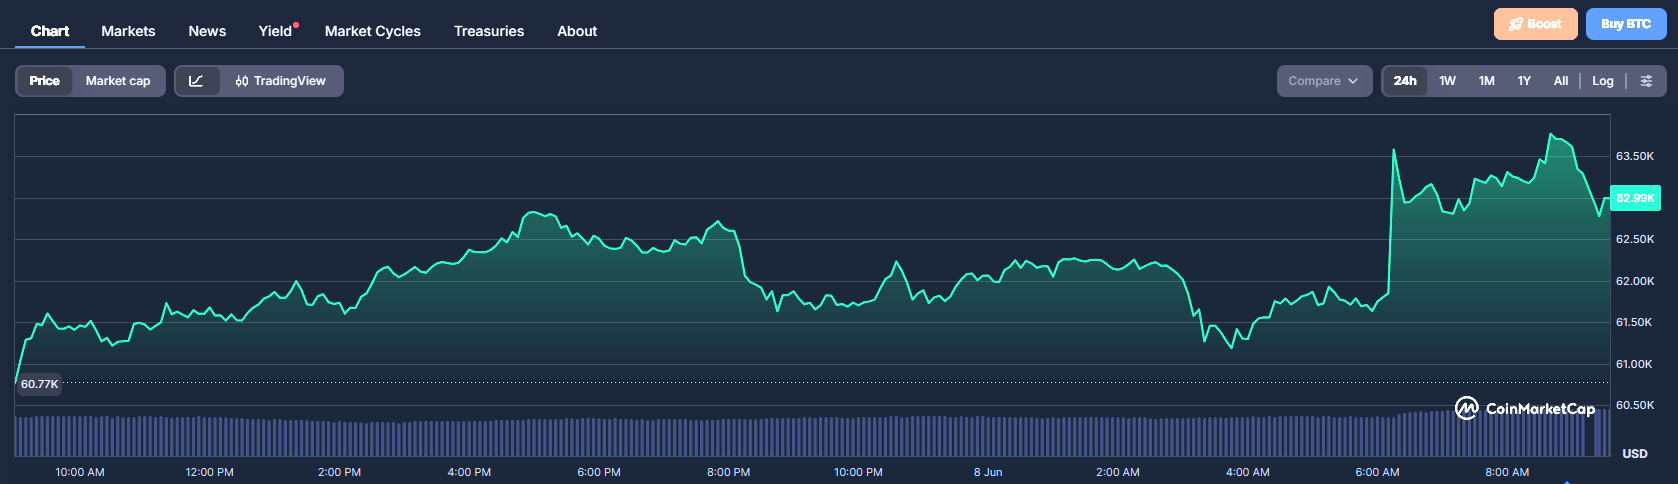Screen dimensions: 1678x484
Task: Click the 10:00 PM time axis label
Action: tap(858, 472)
